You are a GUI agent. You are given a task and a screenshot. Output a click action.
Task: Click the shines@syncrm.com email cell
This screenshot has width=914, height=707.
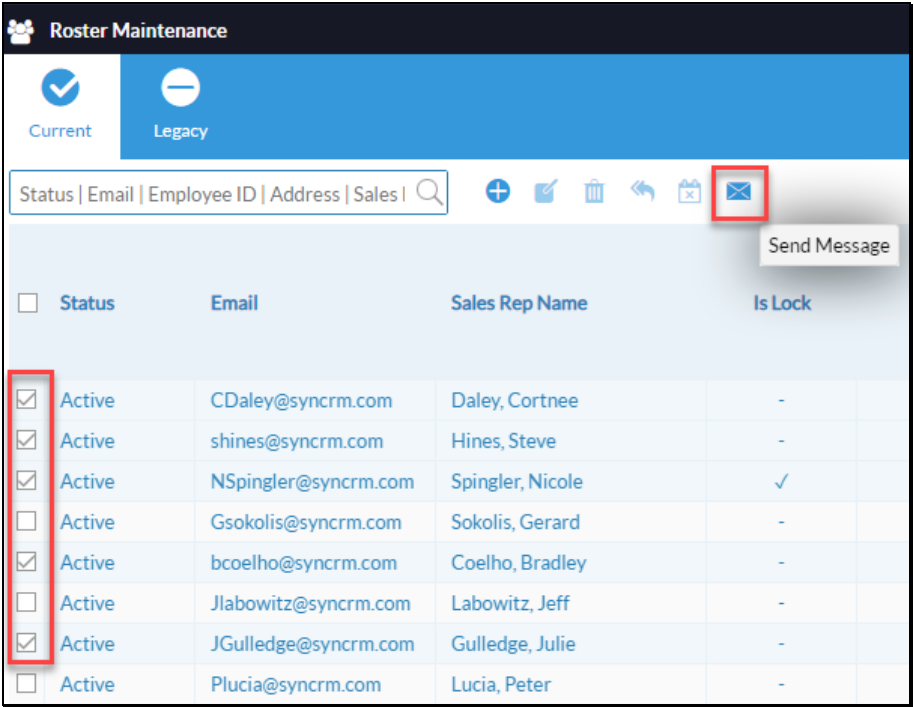[297, 441]
